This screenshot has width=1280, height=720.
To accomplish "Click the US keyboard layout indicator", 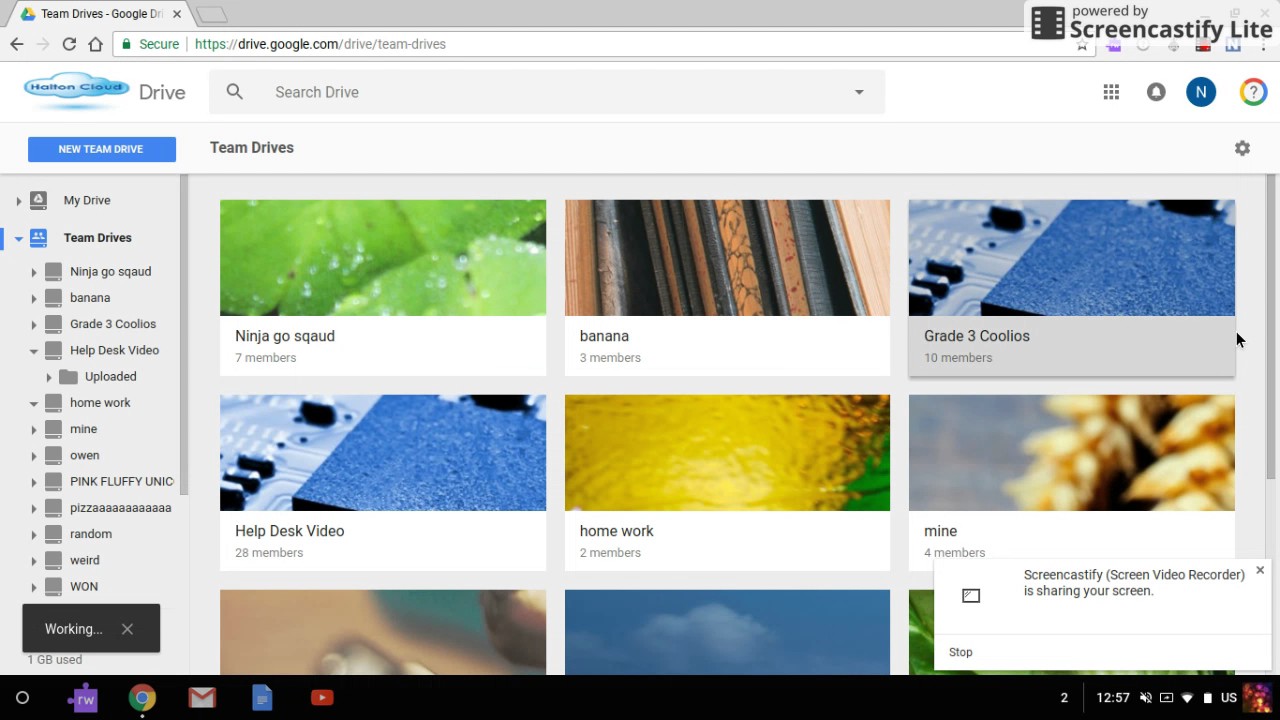I will [x=1228, y=698].
